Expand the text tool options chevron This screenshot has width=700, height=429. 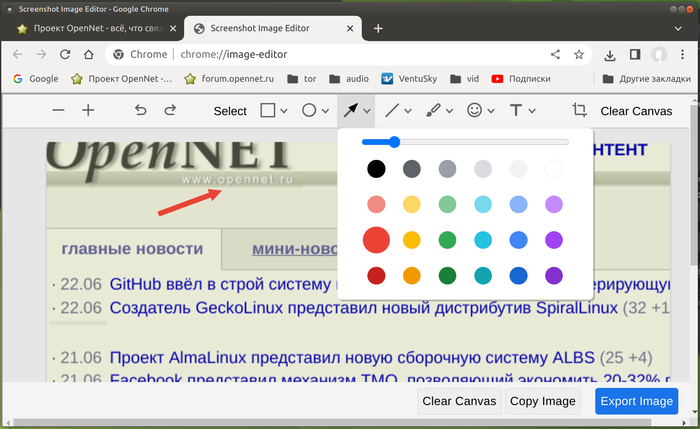click(x=532, y=111)
